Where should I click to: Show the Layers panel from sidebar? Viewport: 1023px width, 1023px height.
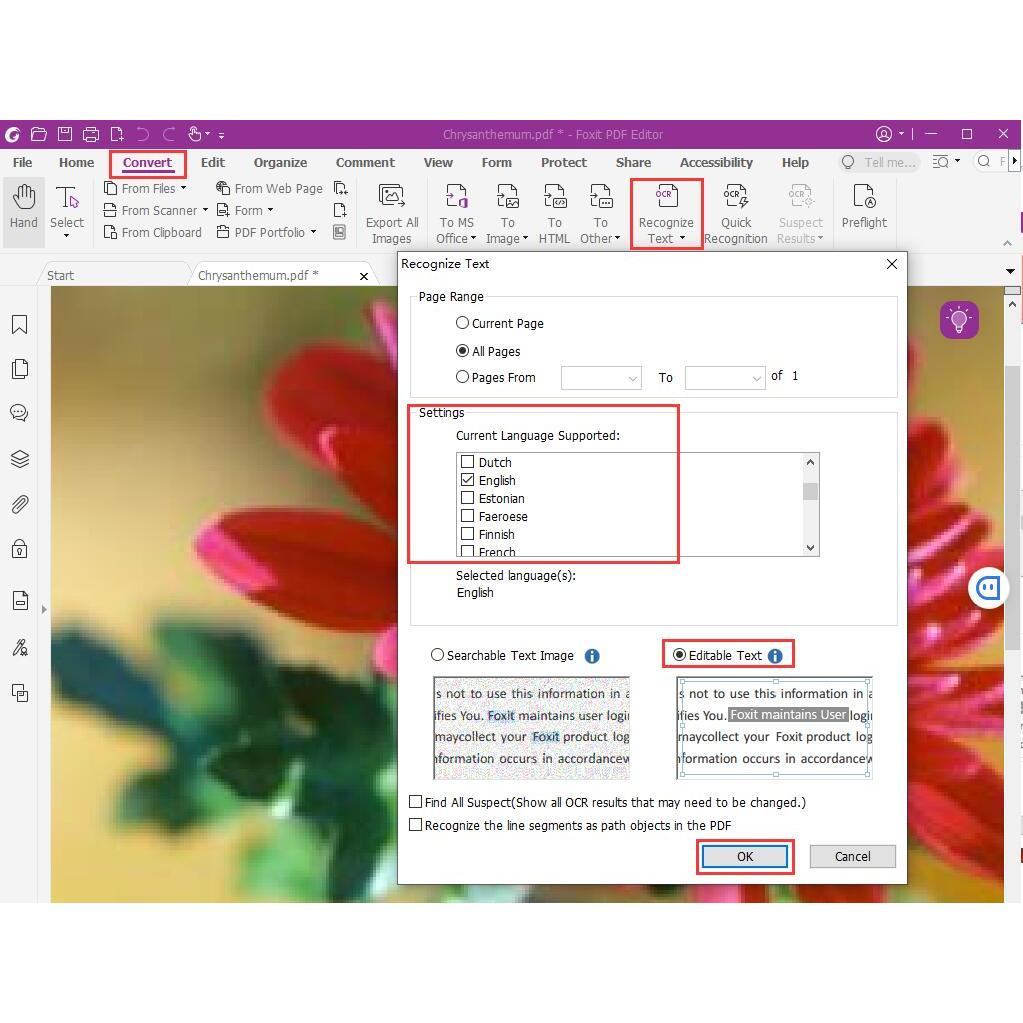pyautogui.click(x=19, y=459)
